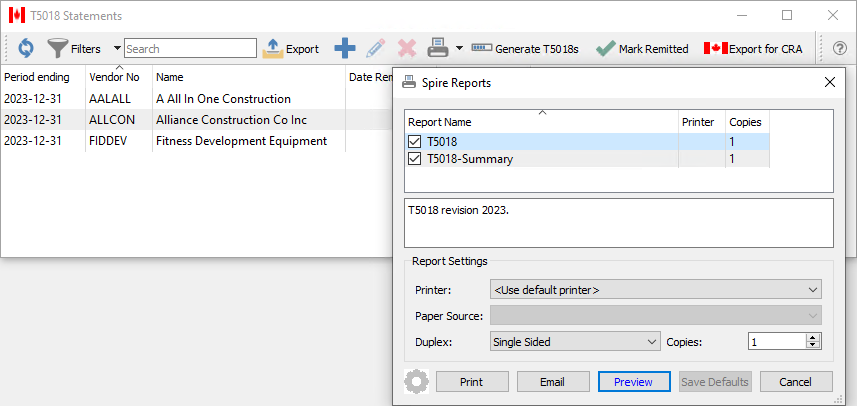Click the Copies column header in Spire Reports
Viewport: 857px width, 406px height.
747,122
